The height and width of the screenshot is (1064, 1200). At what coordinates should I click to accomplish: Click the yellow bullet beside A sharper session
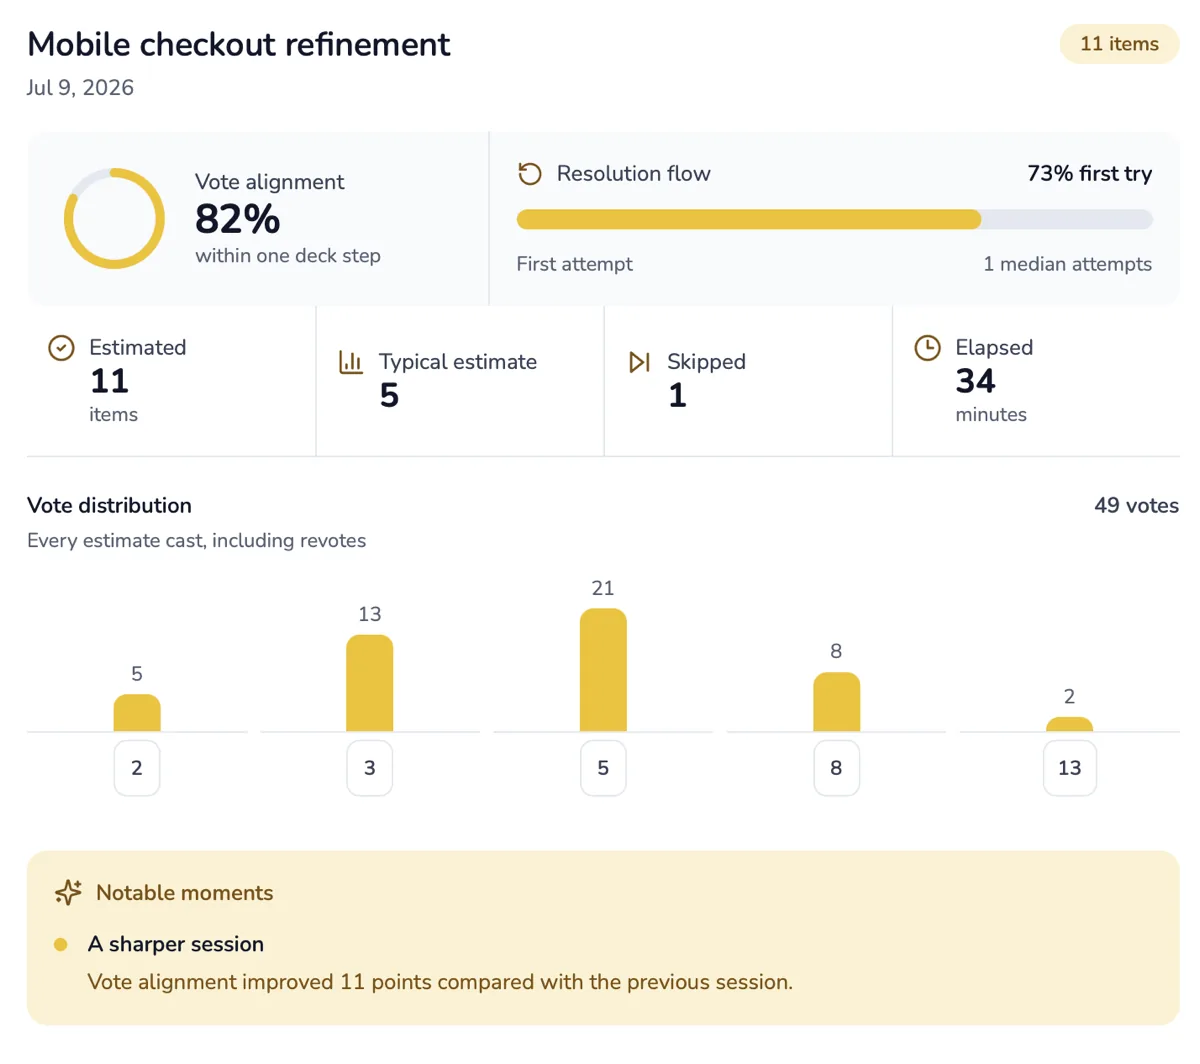[61, 944]
